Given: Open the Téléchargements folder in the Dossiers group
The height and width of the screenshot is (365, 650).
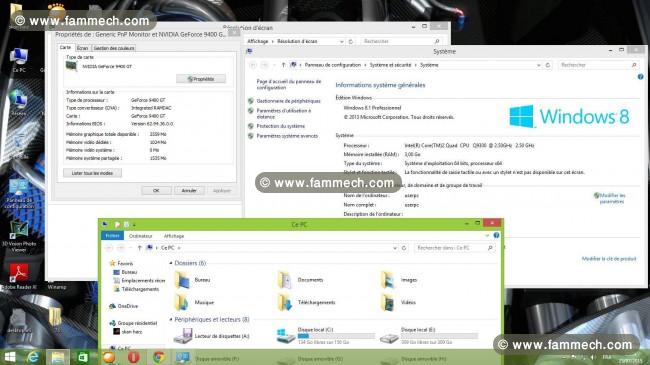Looking at the screenshot, I should tap(306, 302).
